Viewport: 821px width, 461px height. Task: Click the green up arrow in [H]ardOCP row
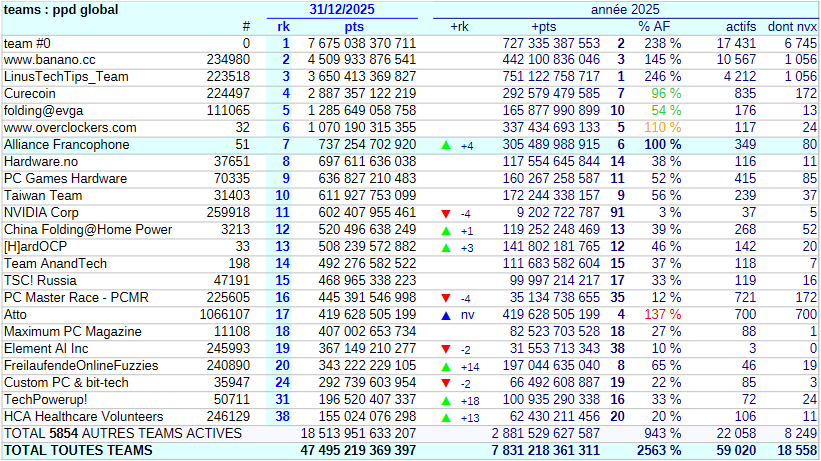pos(446,247)
